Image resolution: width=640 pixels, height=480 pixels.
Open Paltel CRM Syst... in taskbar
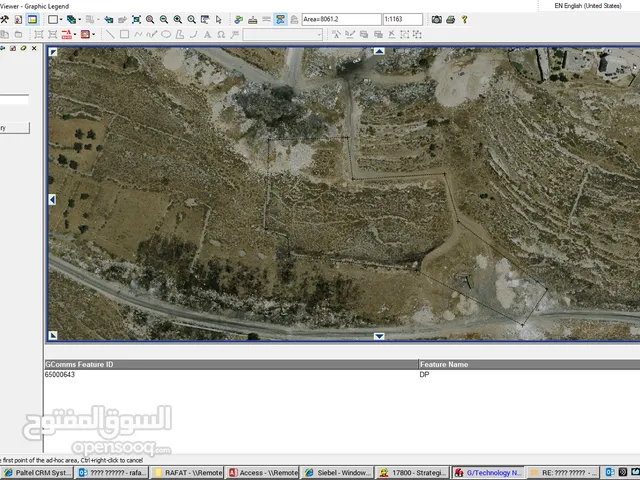37,473
